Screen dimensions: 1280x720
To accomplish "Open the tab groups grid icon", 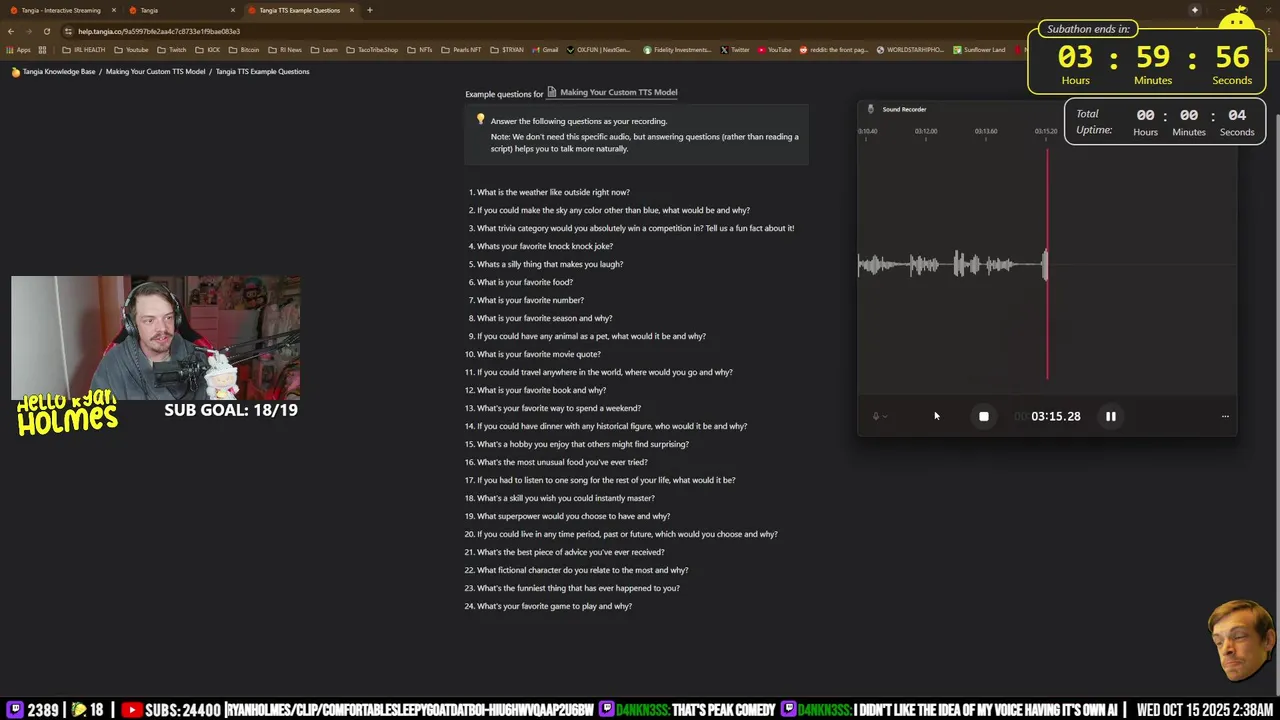I will tap(42, 50).
